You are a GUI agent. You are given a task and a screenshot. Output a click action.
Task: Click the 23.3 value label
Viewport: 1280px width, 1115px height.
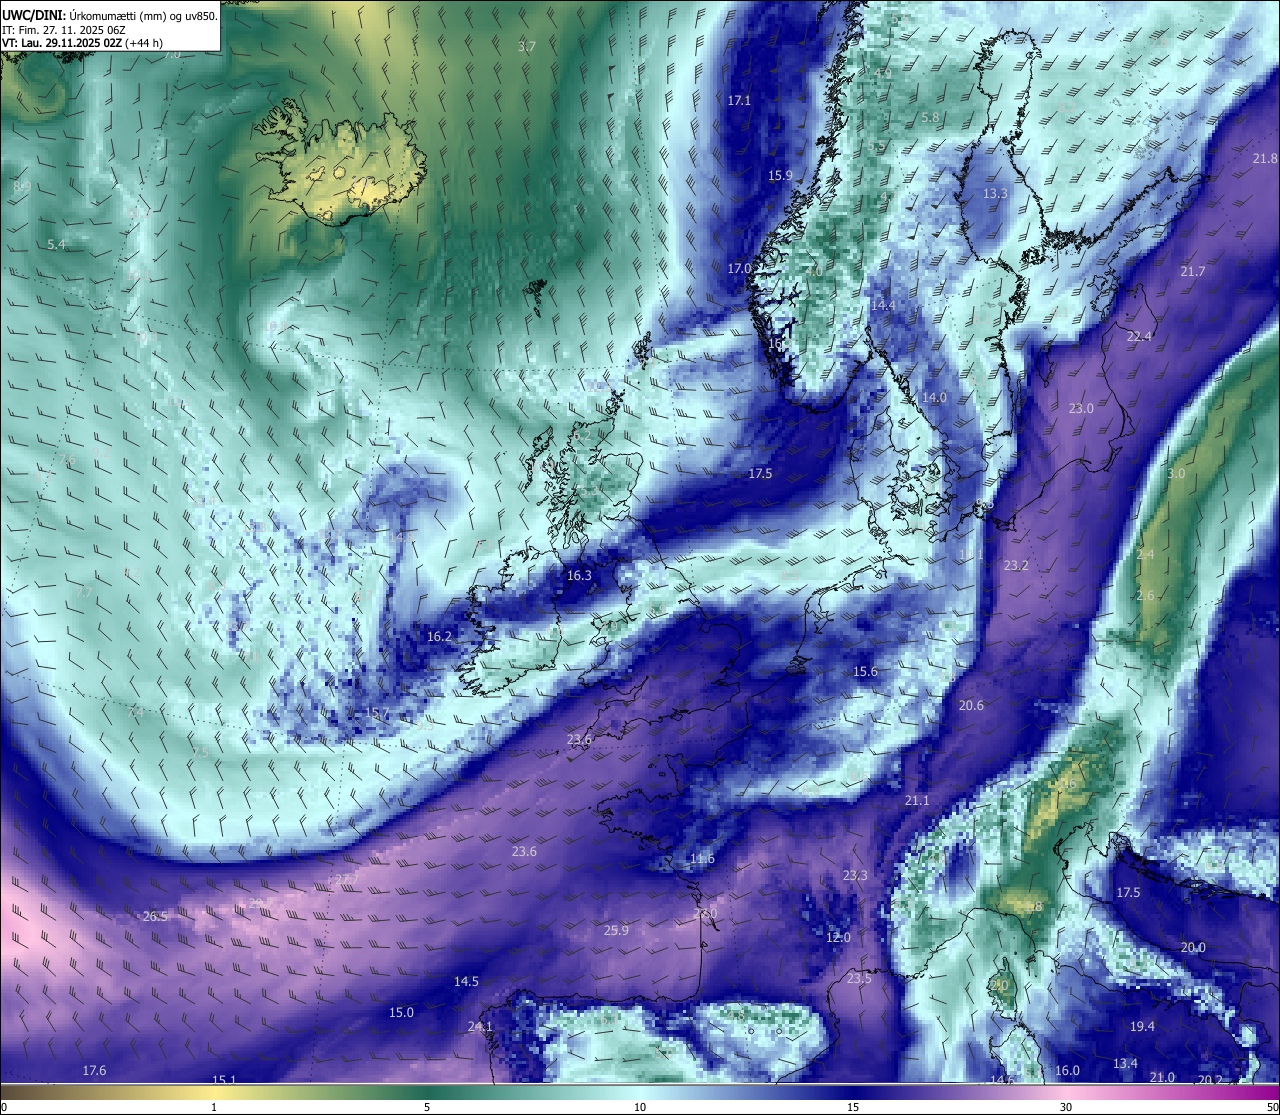pyautogui.click(x=855, y=876)
